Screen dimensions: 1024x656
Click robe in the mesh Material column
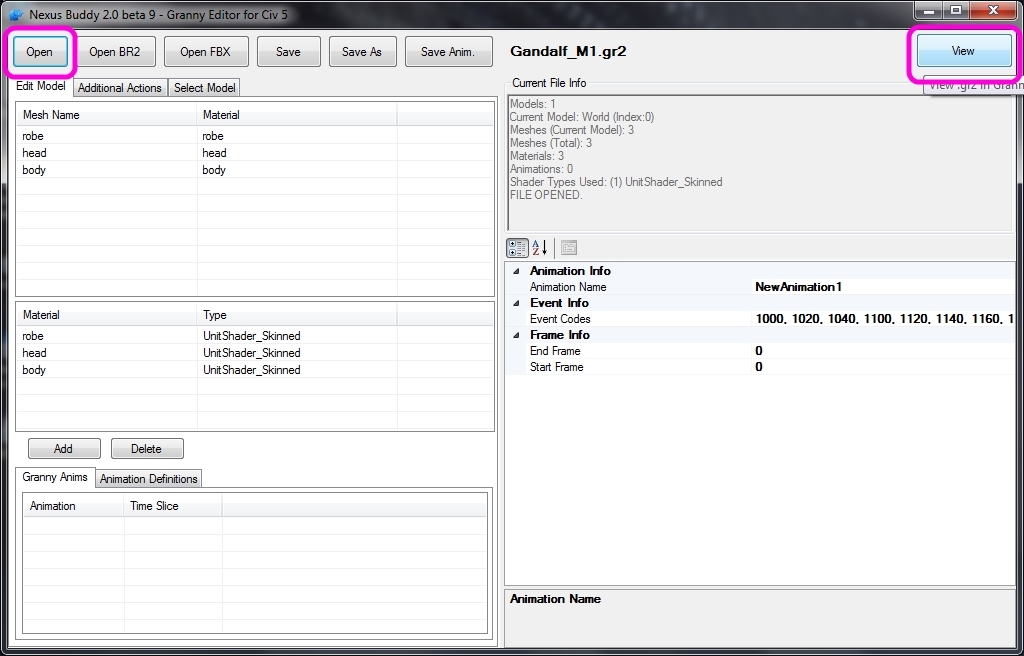pos(213,136)
